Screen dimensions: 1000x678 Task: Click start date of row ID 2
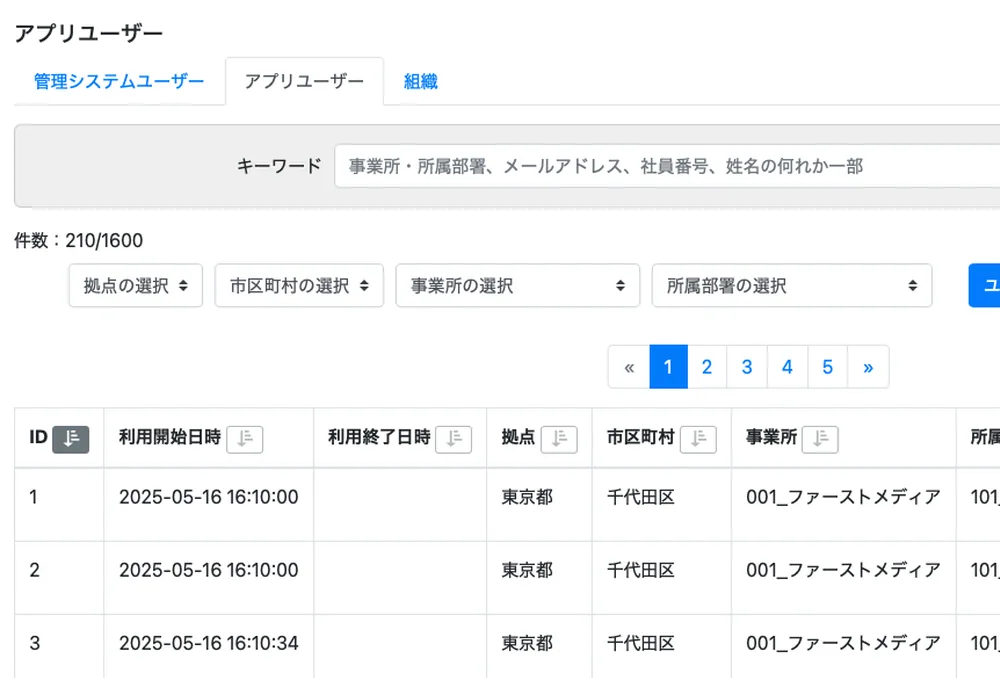coord(209,570)
